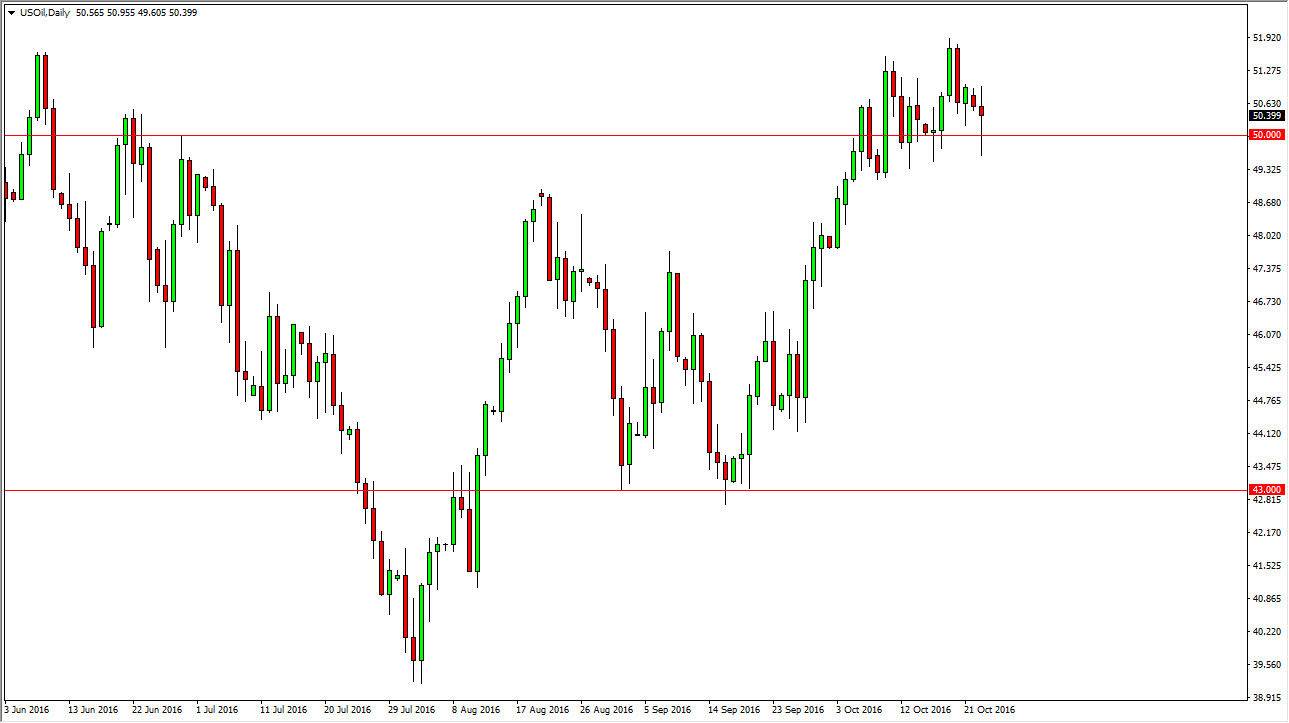Select the red horizontal line at 50.000
This screenshot has height=723, width=1289.
(625, 135)
